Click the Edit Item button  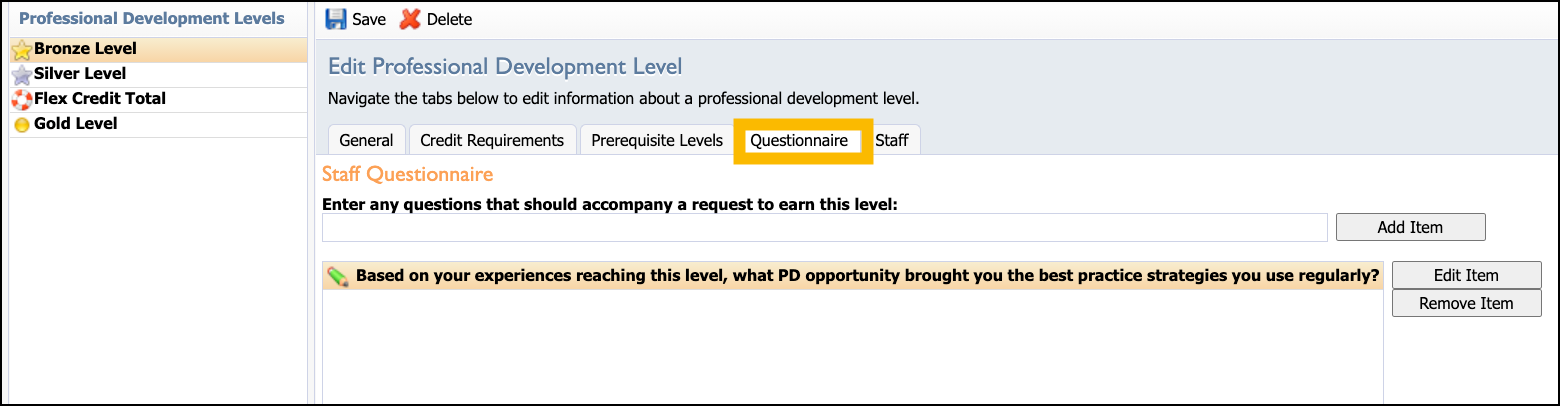[x=1466, y=275]
